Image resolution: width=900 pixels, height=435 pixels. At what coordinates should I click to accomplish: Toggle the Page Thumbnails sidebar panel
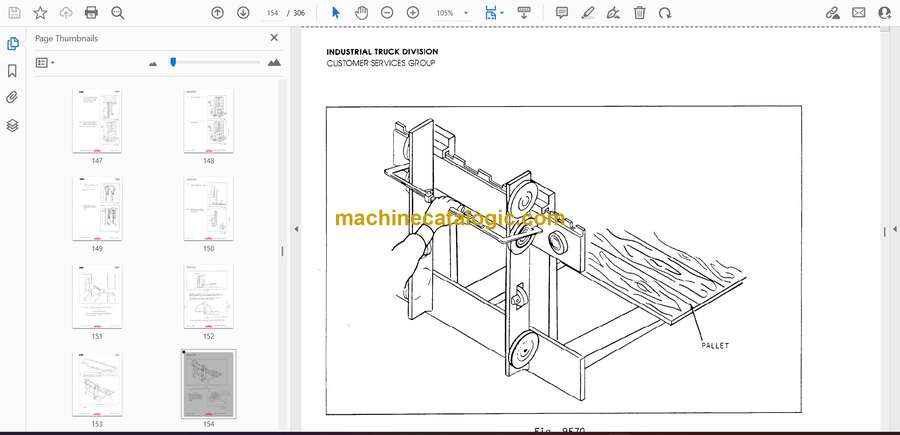[x=13, y=44]
